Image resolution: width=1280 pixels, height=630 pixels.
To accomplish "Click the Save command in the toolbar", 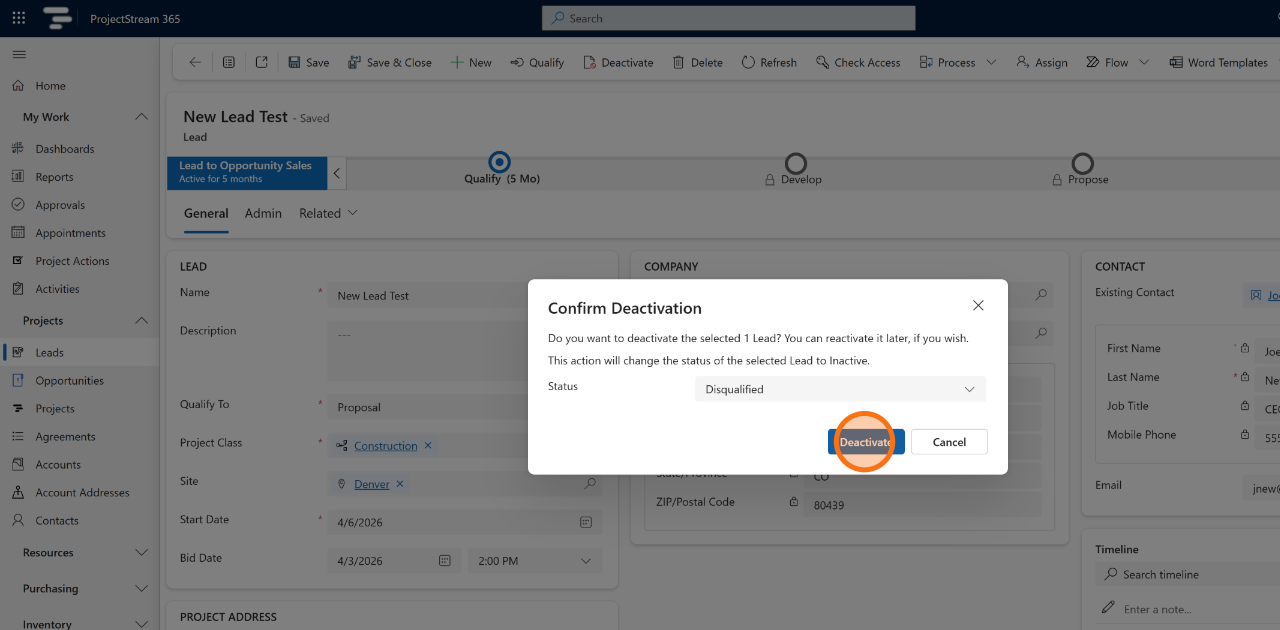I will [x=308, y=62].
